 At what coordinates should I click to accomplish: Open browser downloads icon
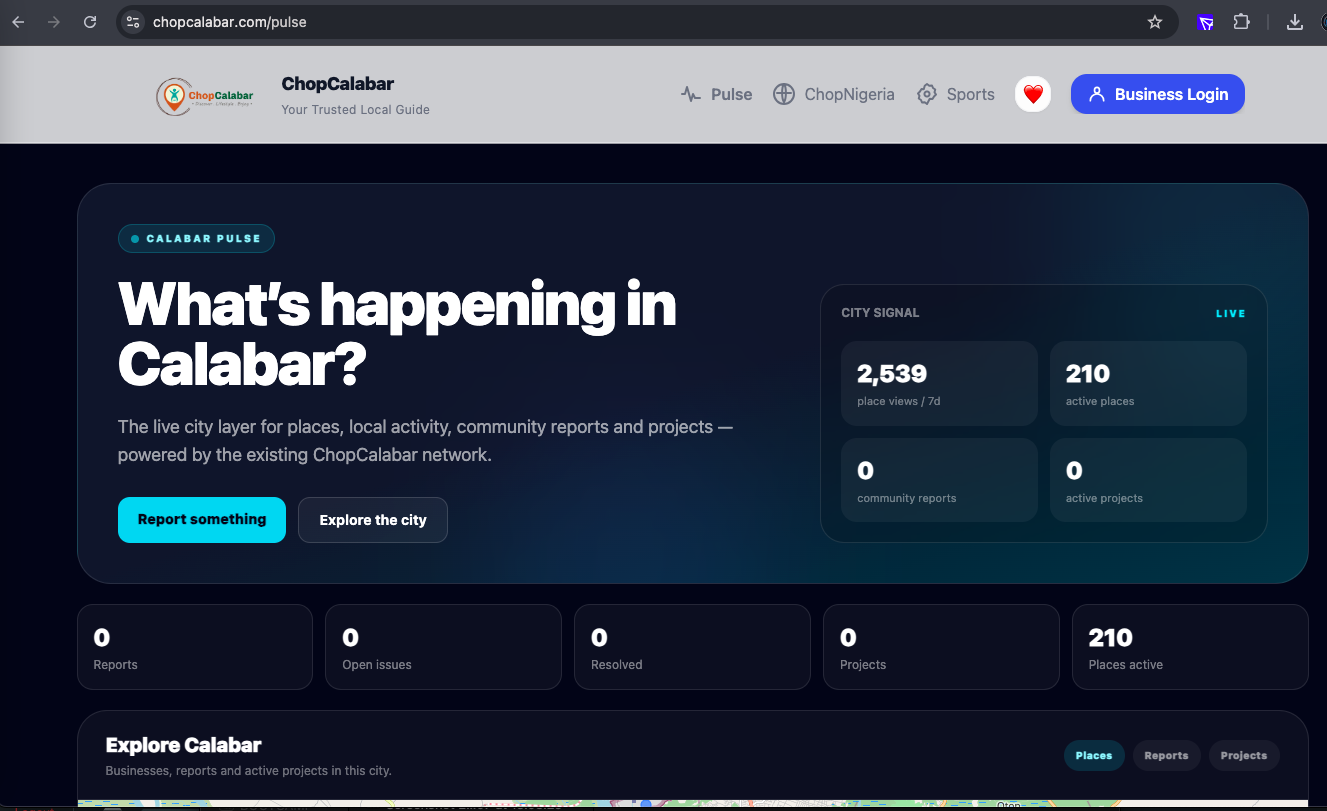point(1295,22)
